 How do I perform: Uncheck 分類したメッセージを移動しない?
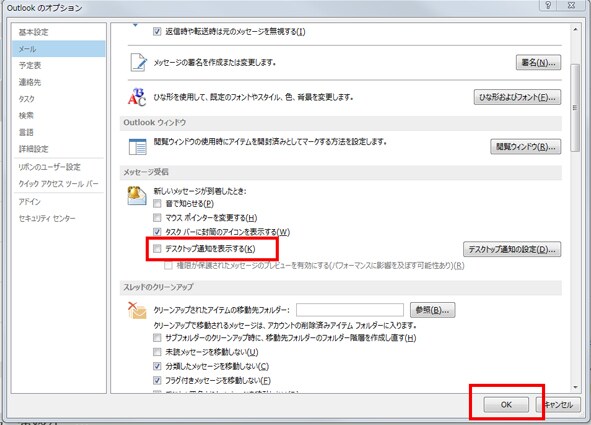pos(157,366)
